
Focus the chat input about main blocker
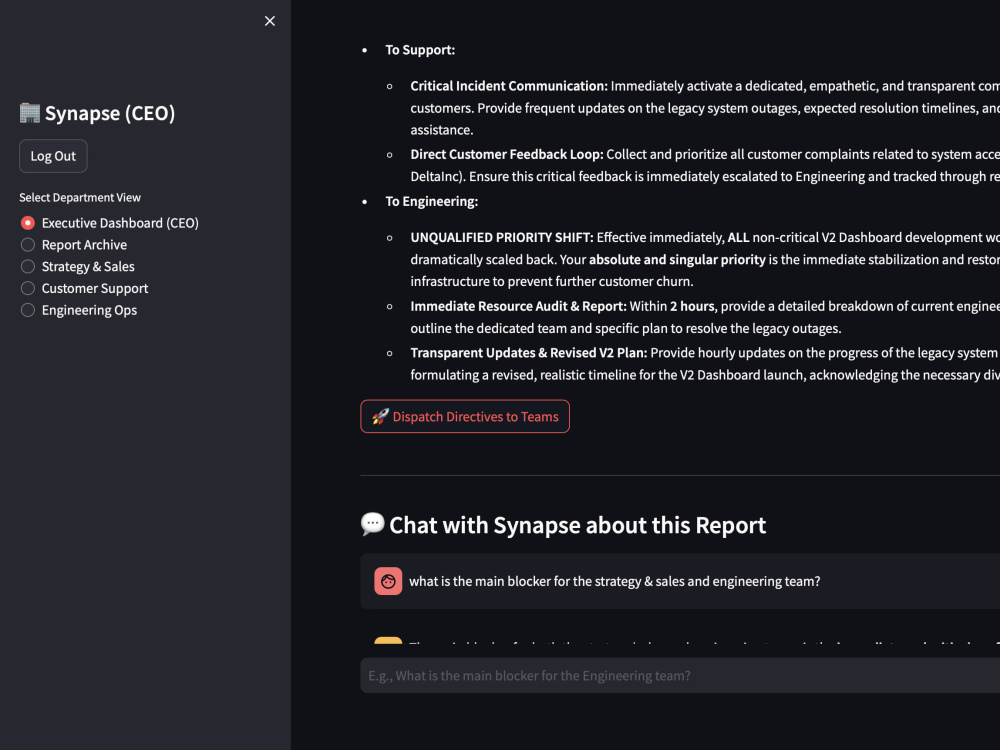(680, 675)
